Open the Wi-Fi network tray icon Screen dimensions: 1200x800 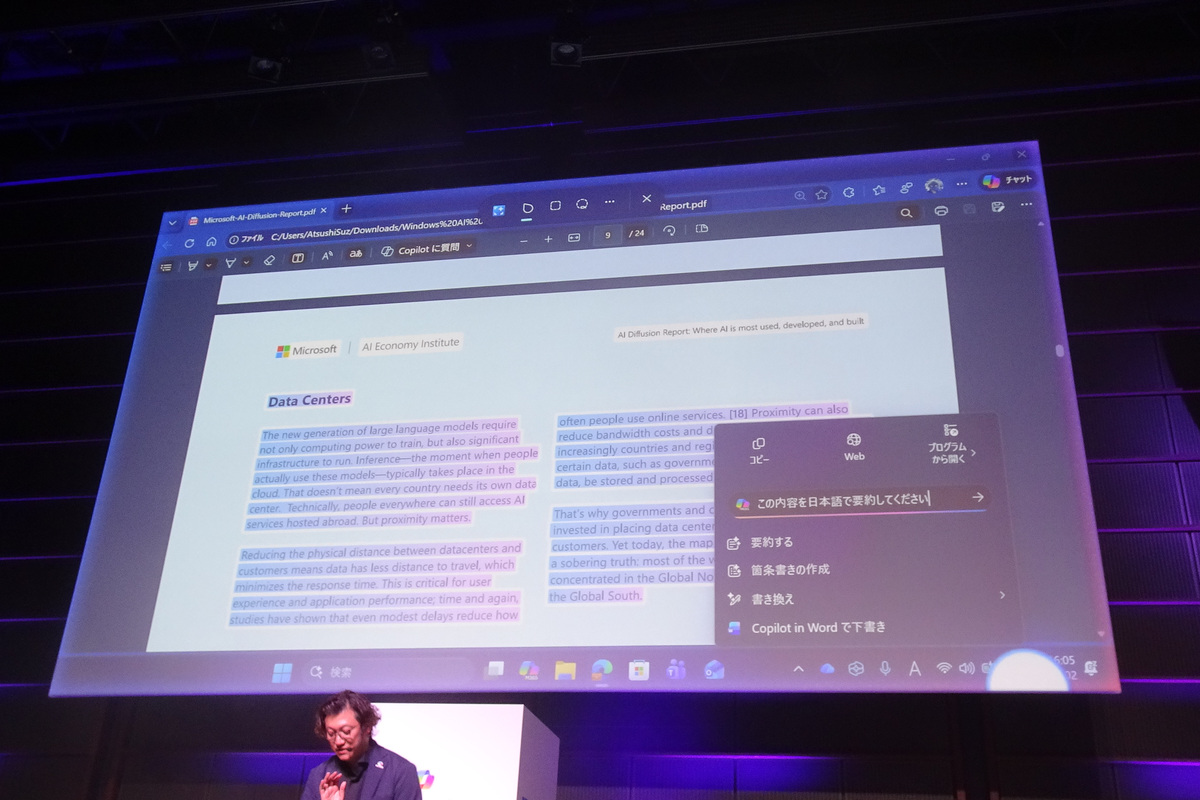tap(943, 667)
